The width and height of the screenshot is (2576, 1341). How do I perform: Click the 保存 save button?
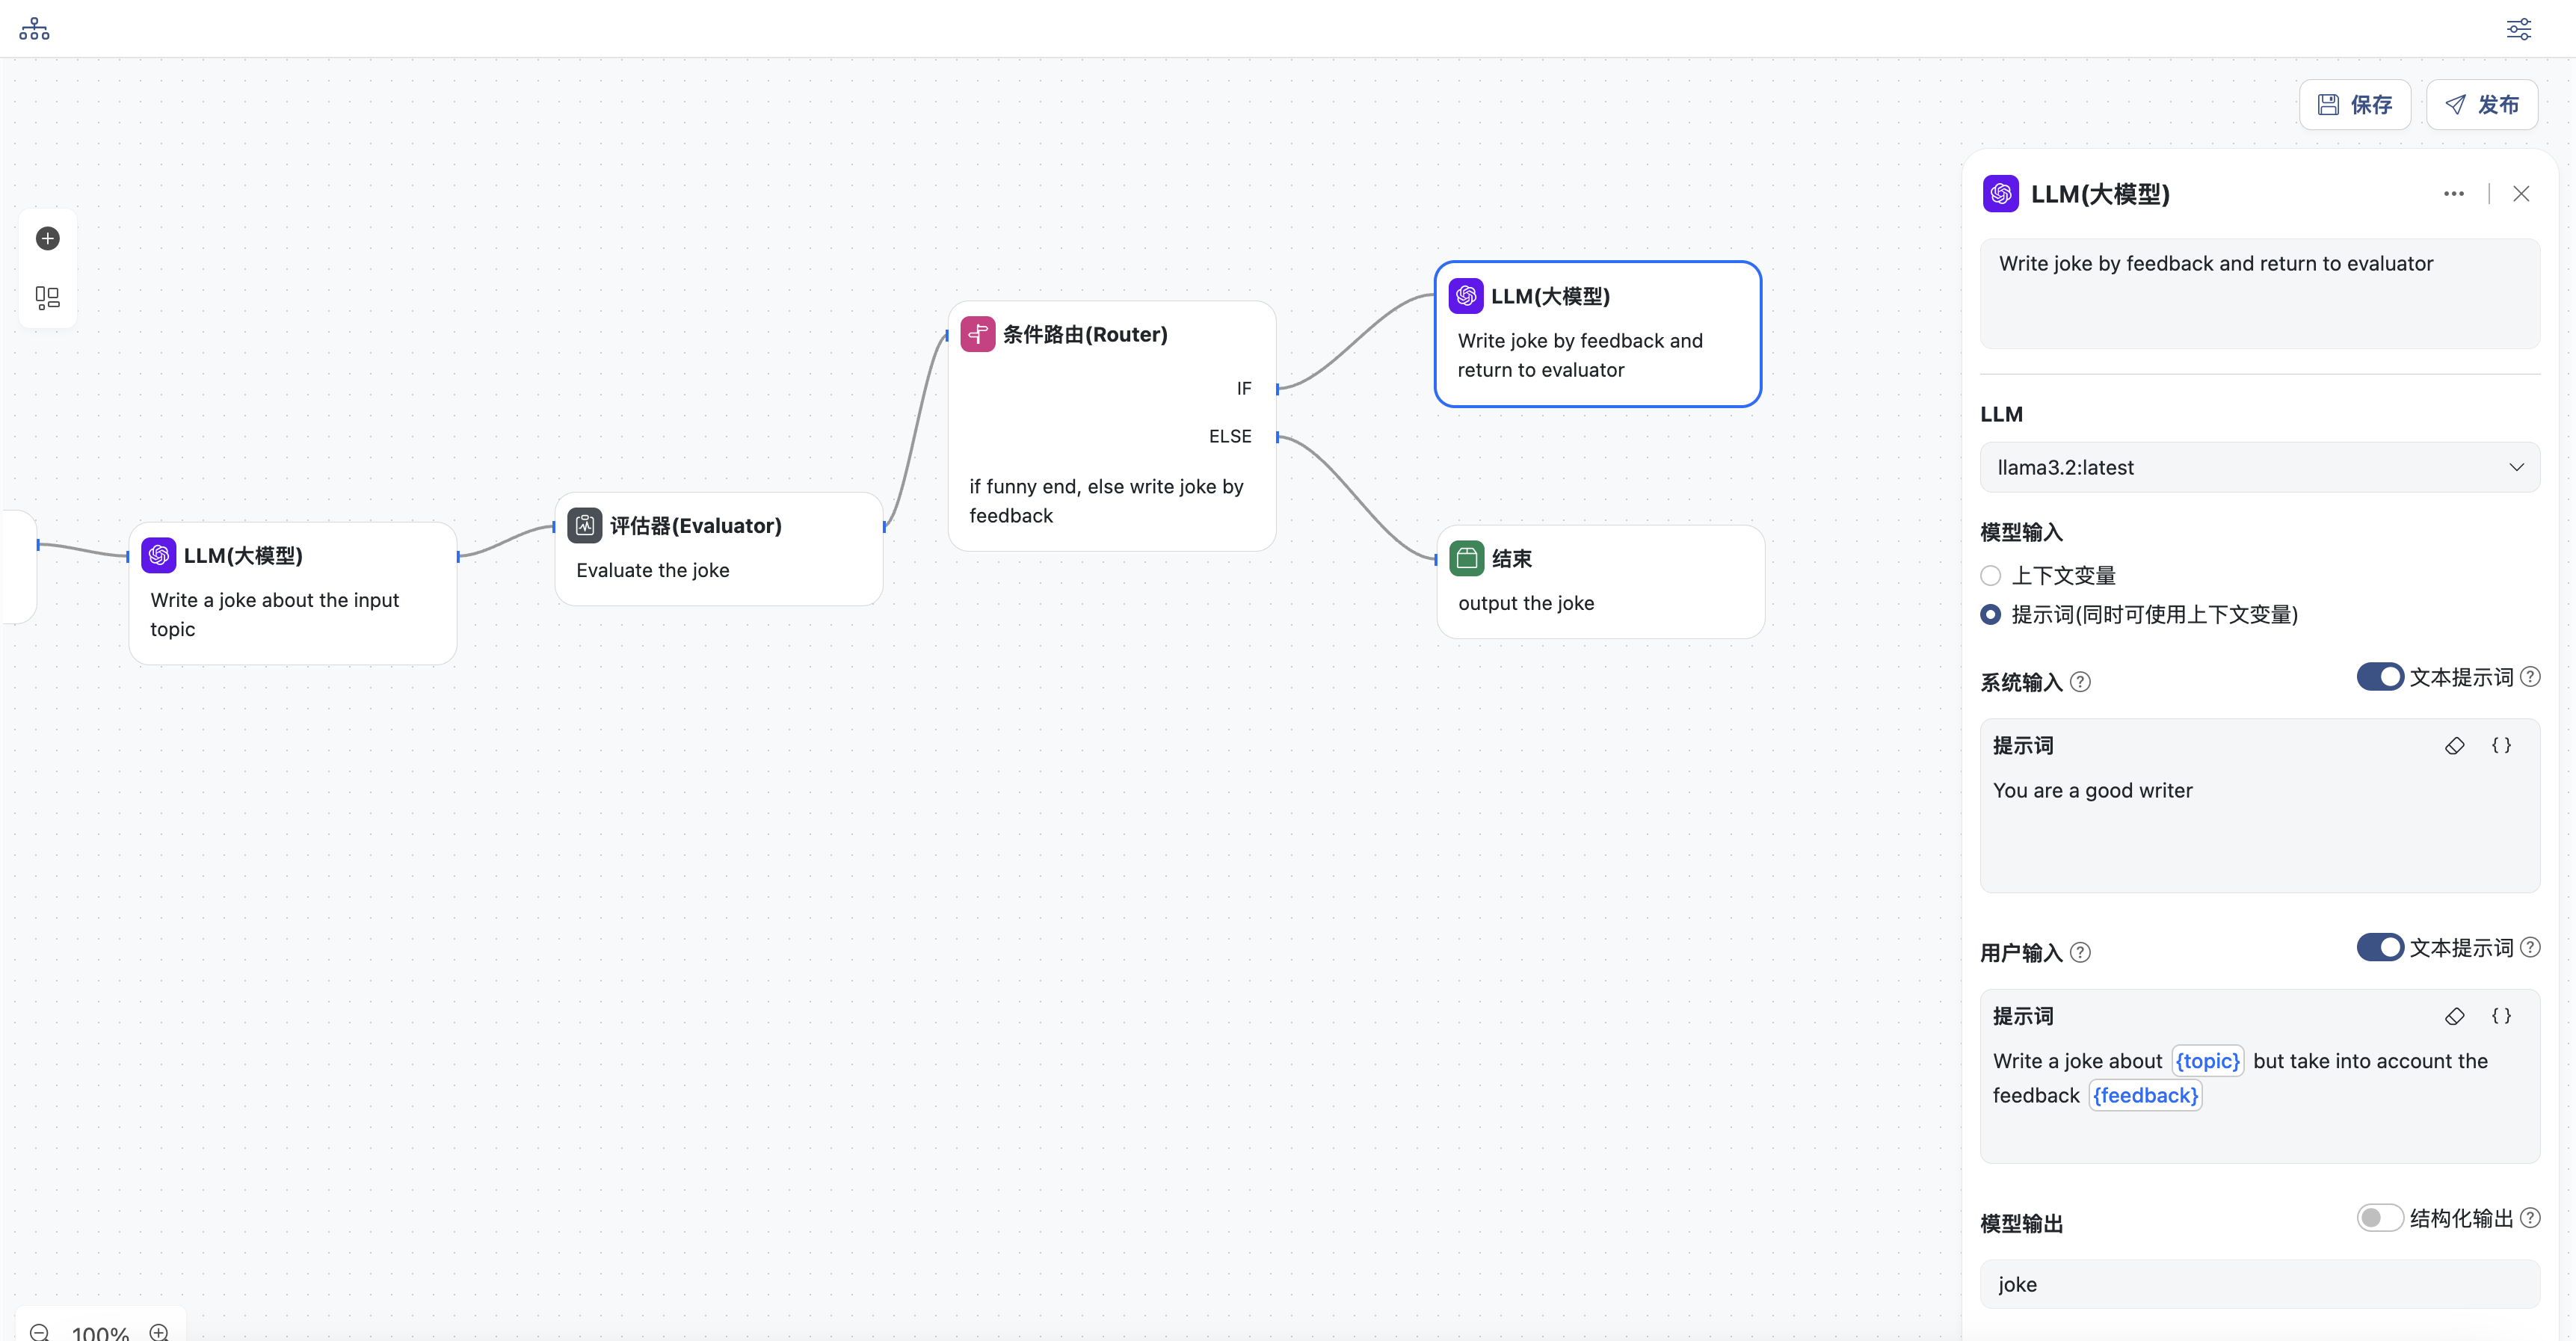[x=2354, y=105]
